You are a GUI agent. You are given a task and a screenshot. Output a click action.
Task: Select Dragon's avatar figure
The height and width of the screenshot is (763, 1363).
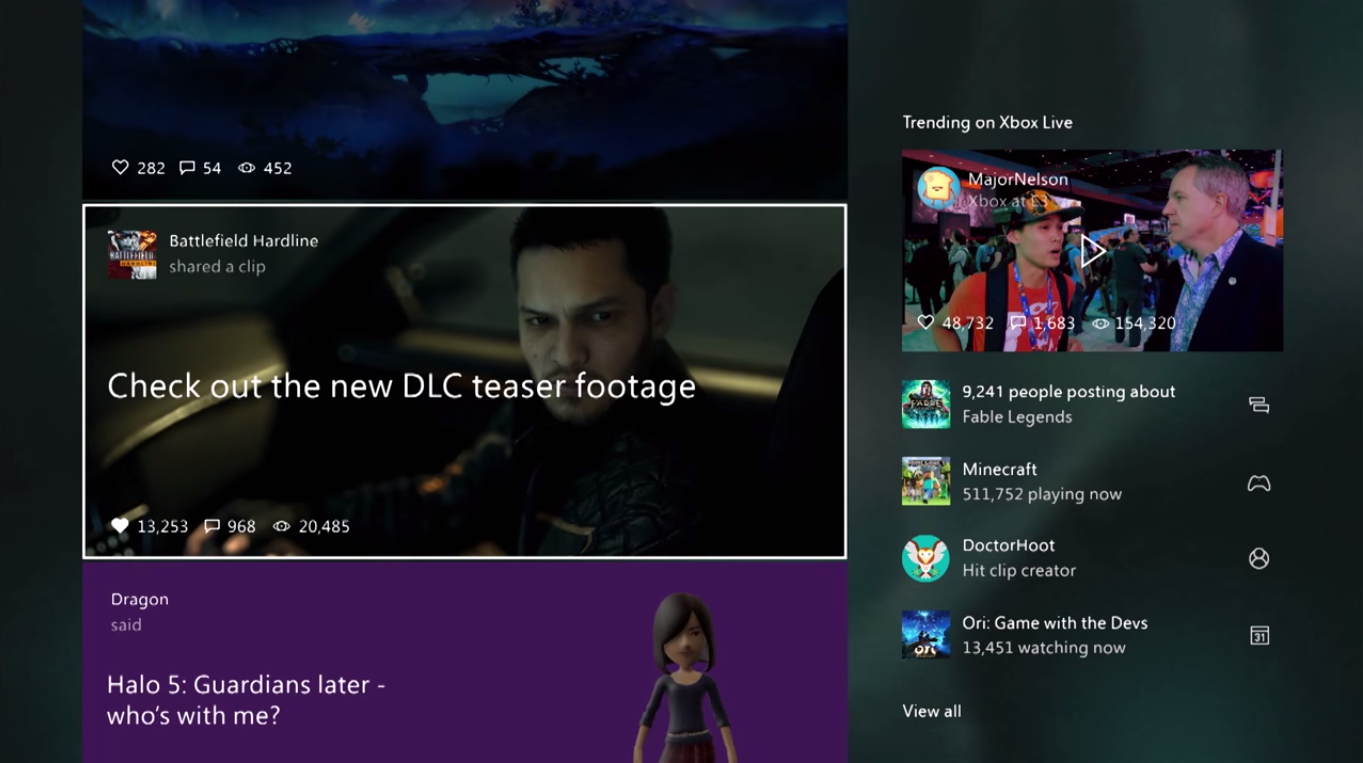pyautogui.click(x=684, y=678)
